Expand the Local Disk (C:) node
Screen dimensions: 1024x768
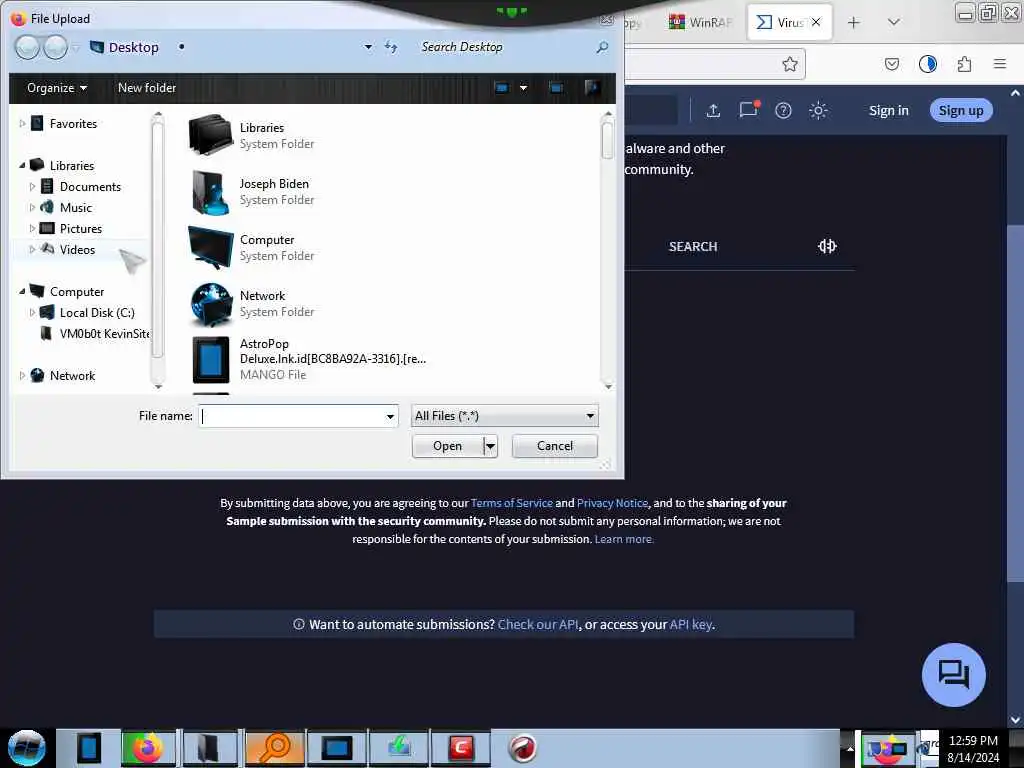tap(32, 312)
